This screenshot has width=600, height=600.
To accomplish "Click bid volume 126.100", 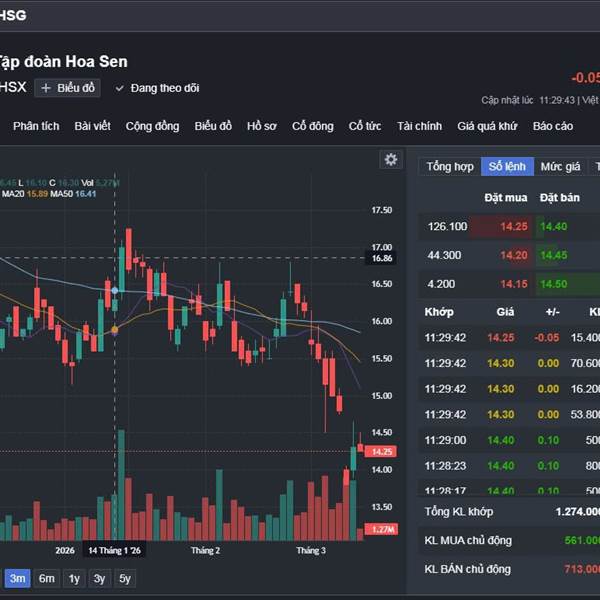I will (447, 227).
